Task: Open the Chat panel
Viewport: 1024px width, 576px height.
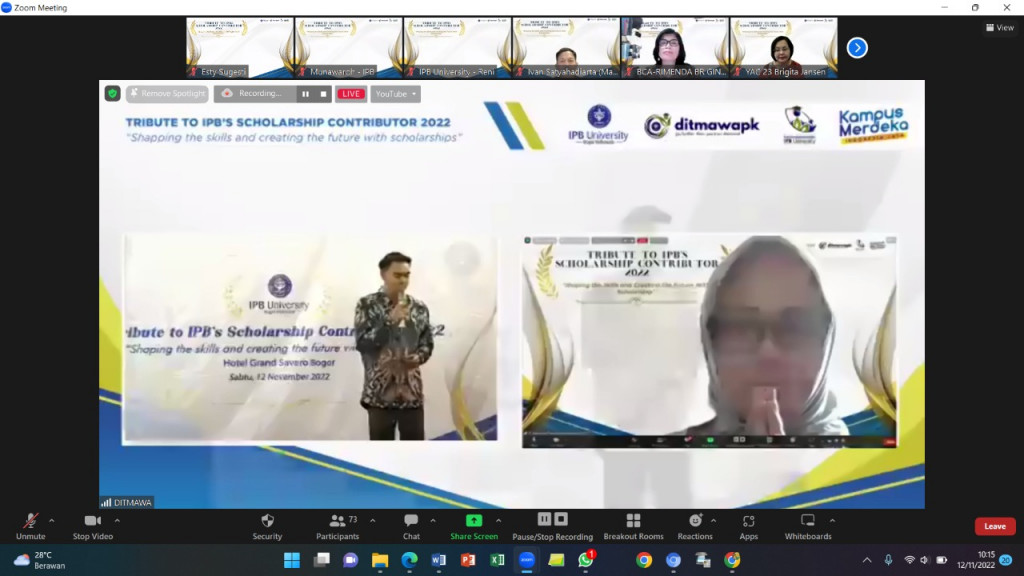Action: pos(411,526)
